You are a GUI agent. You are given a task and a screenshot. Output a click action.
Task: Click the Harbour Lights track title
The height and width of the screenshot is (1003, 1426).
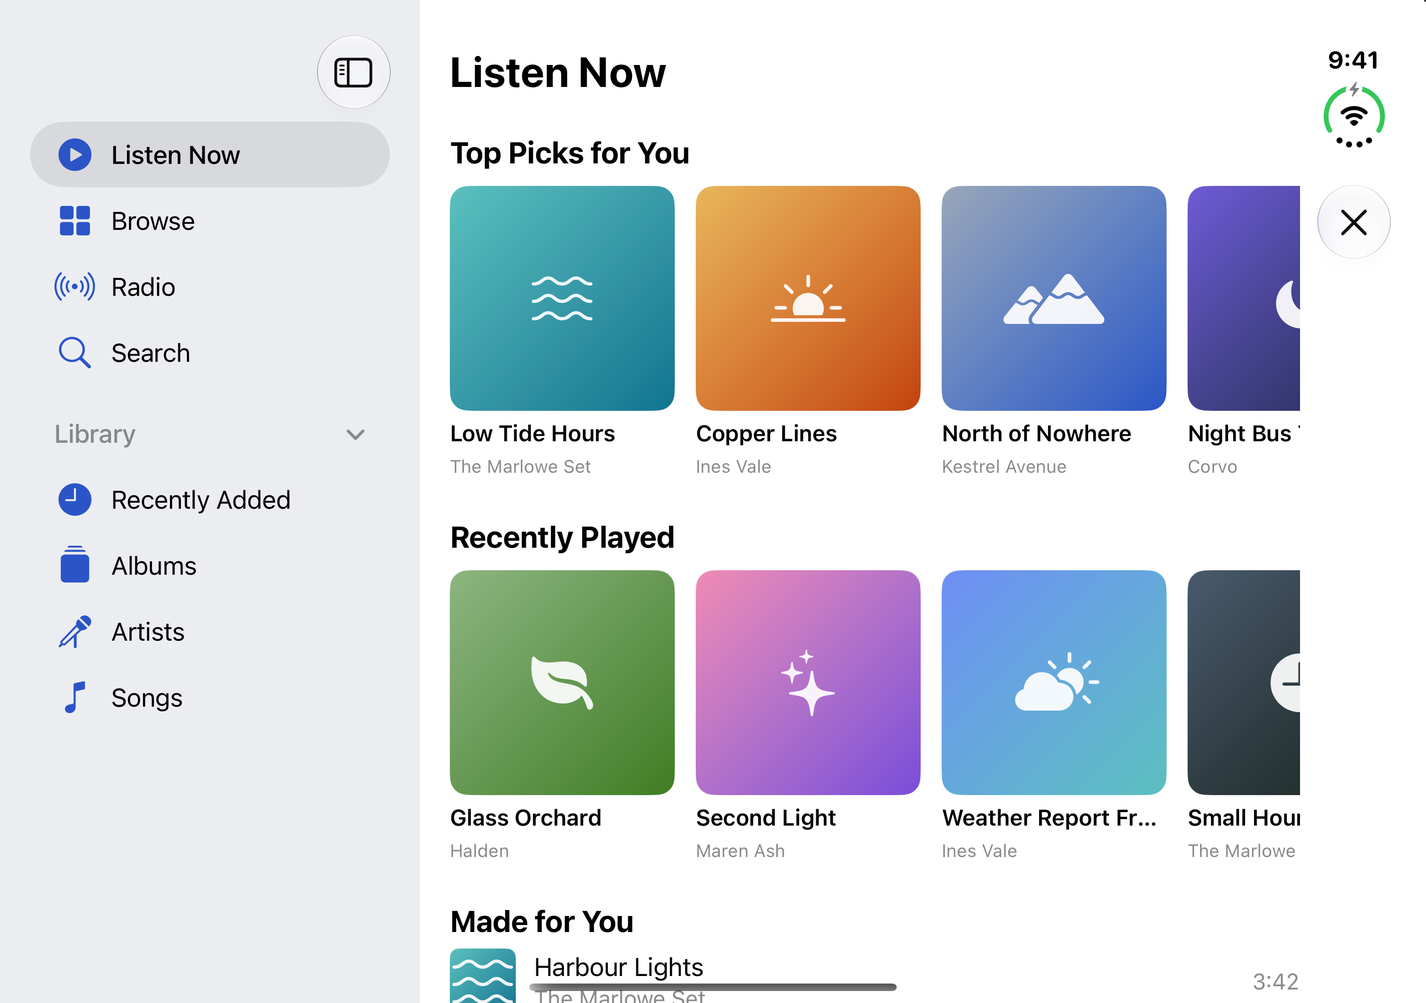[619, 967]
